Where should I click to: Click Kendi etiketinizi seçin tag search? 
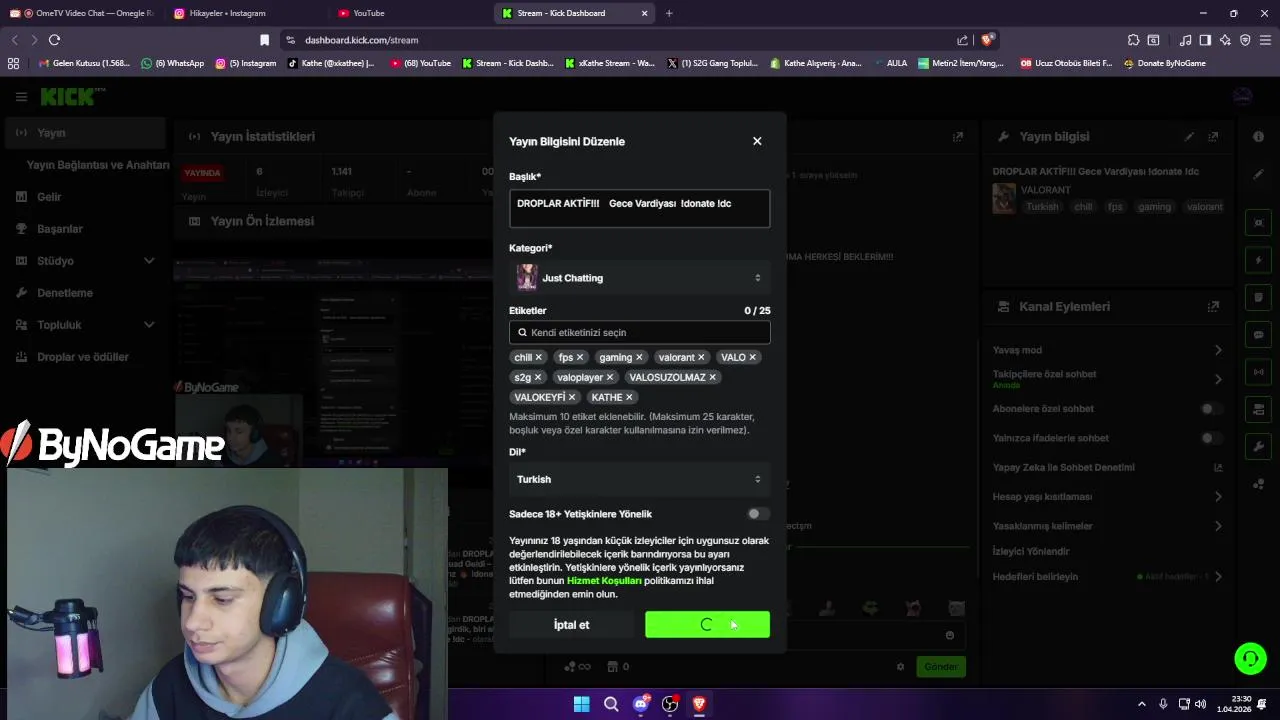640,332
